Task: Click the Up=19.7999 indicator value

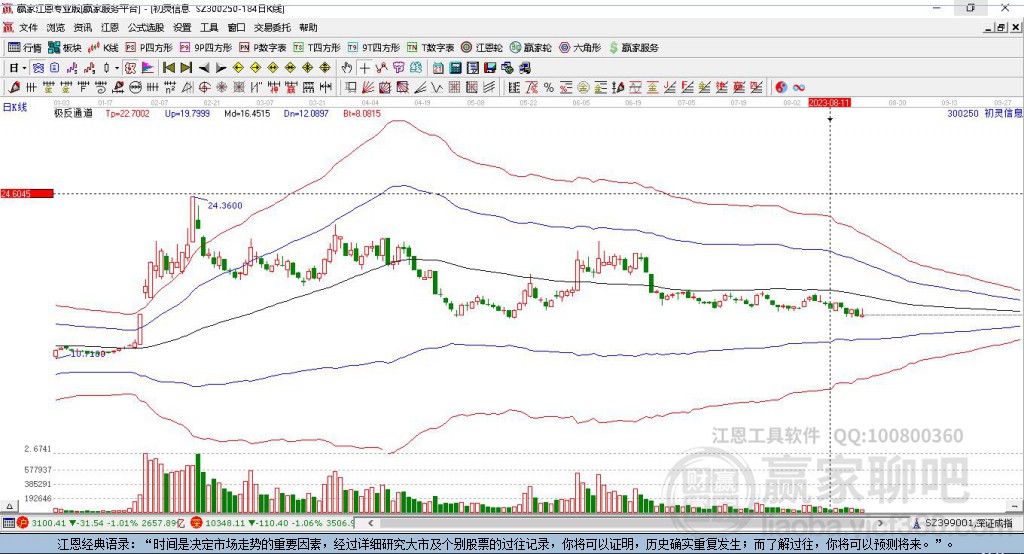Action: pyautogui.click(x=187, y=113)
